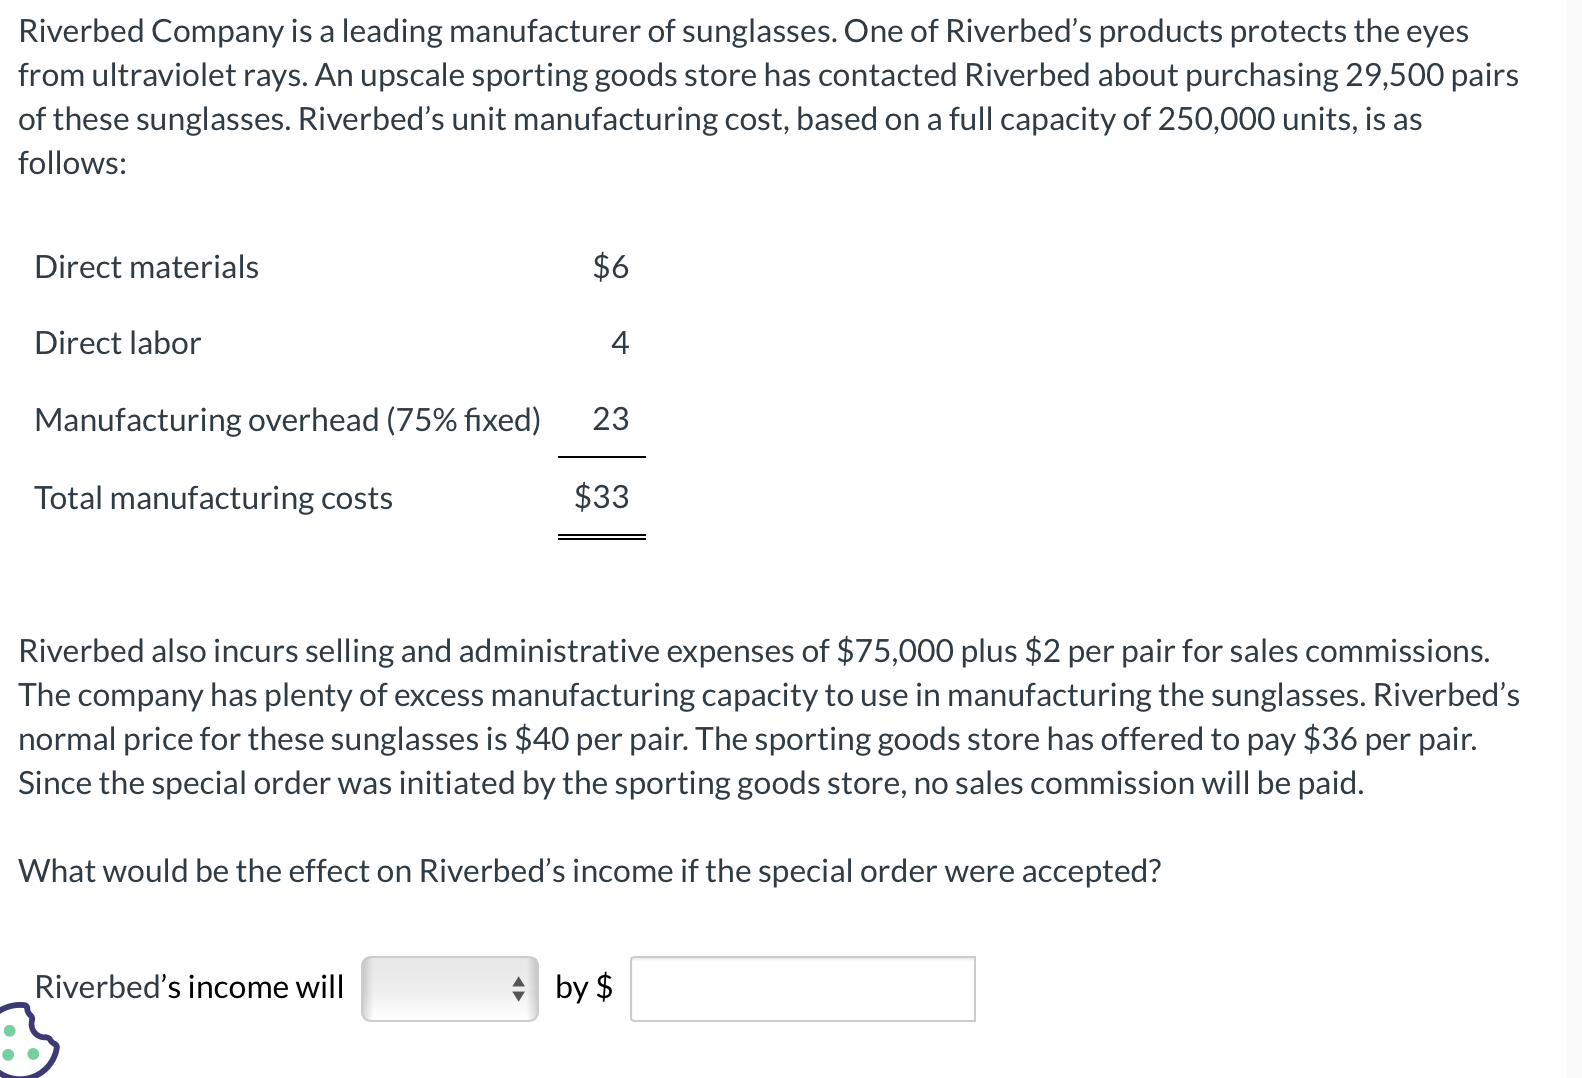Screen dimensions: 1582x1078
Task: Click the Total manufacturing costs label
Action: pyautogui.click(x=213, y=498)
